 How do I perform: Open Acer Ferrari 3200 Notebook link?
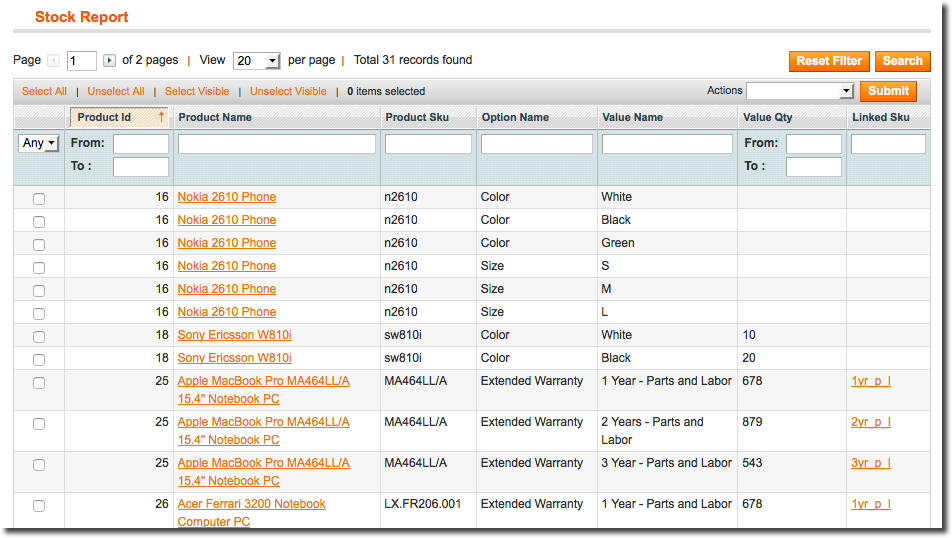click(252, 512)
